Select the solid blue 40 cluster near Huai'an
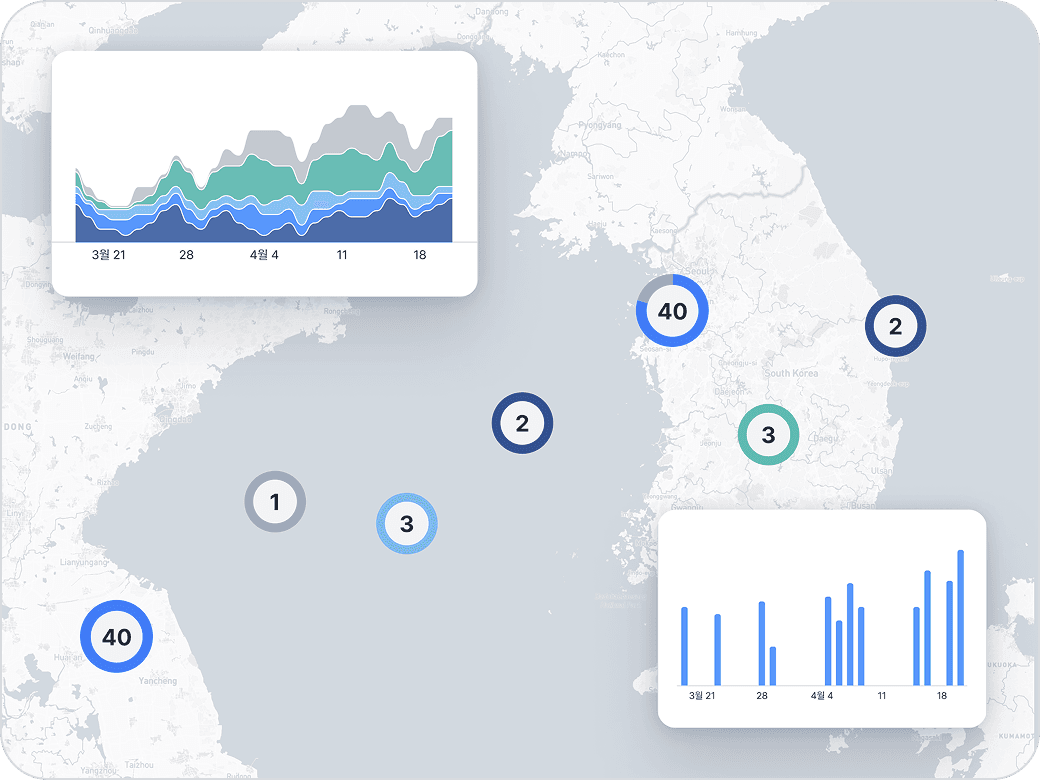The height and width of the screenshot is (780, 1040). tap(116, 636)
